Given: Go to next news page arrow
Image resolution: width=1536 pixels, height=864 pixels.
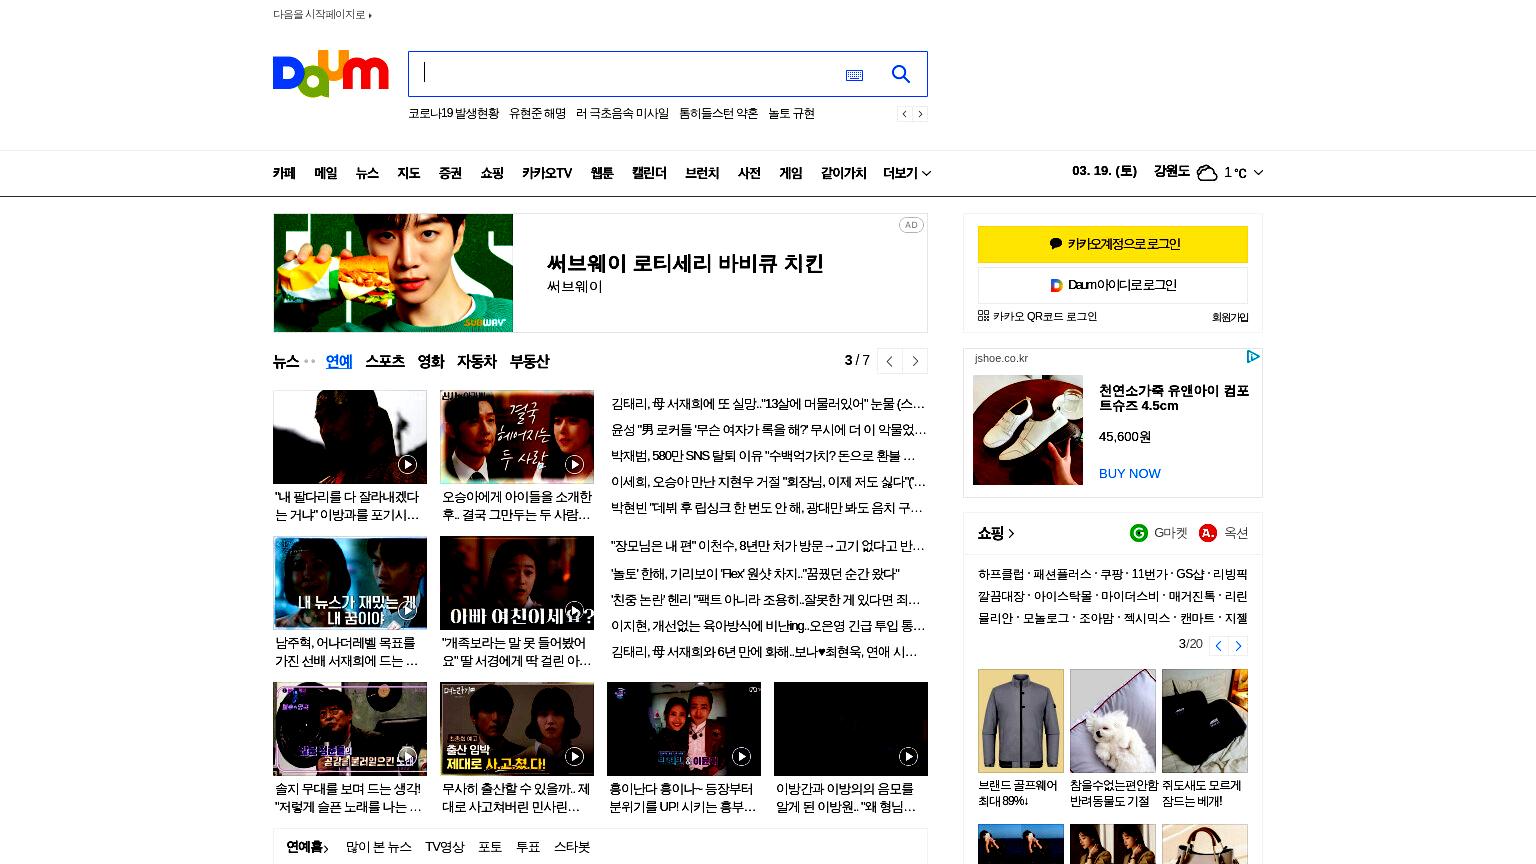Looking at the screenshot, I should pyautogui.click(x=915, y=361).
